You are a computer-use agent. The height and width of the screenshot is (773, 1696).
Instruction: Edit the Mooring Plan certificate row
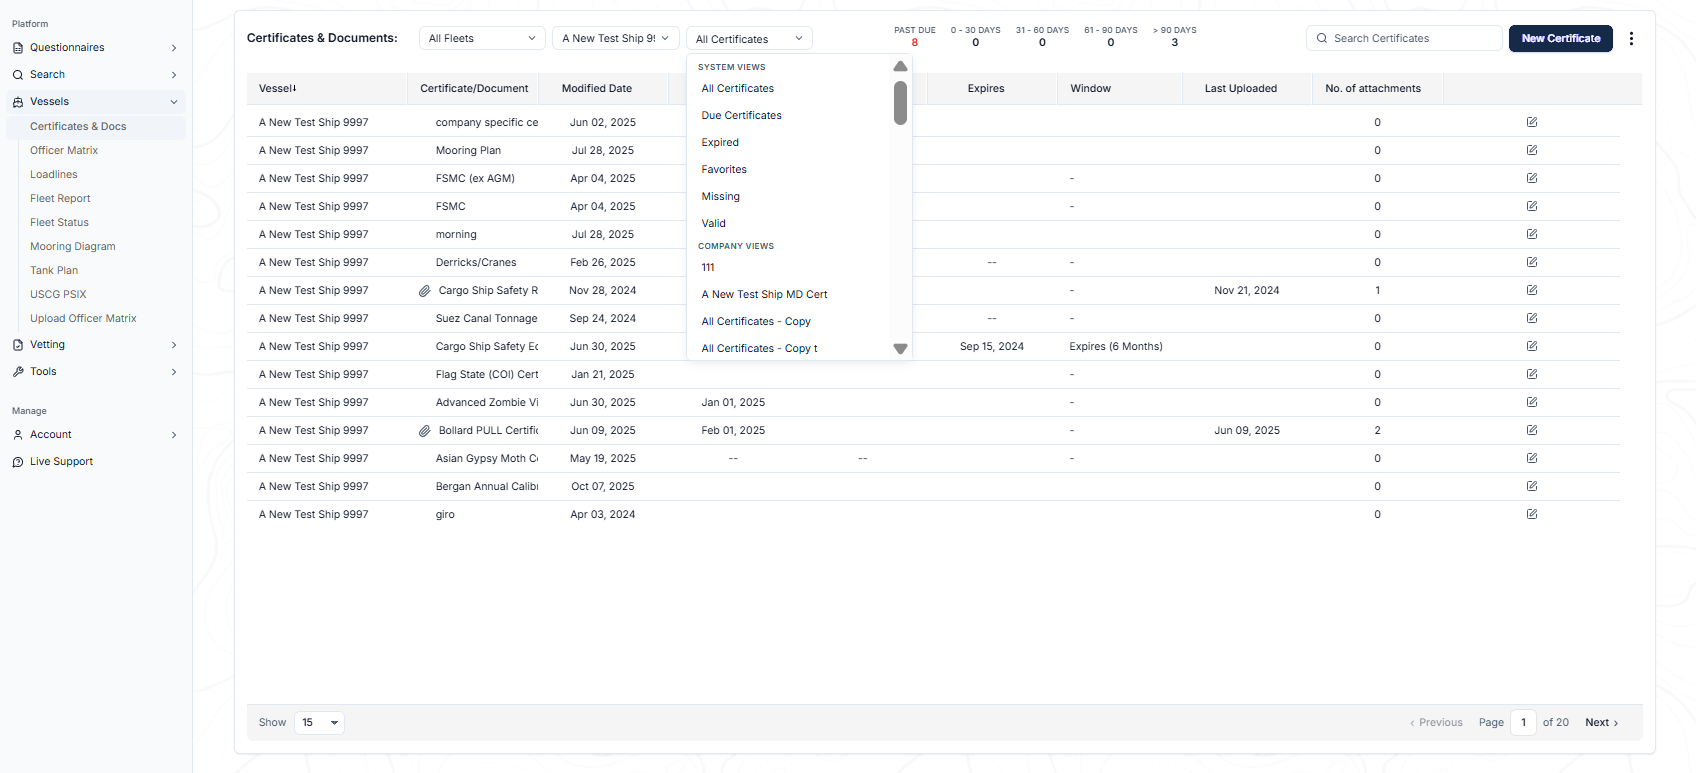point(1532,150)
